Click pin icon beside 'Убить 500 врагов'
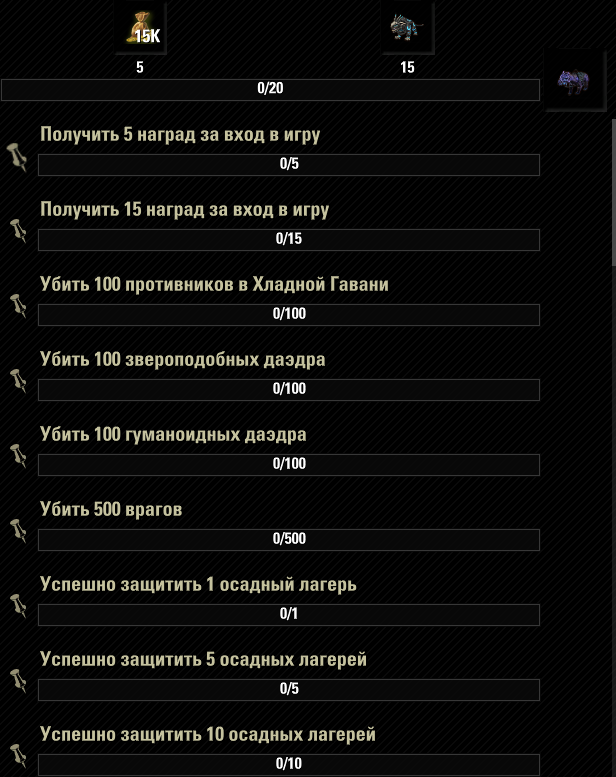Viewport: 616px width, 777px height. pos(18,531)
